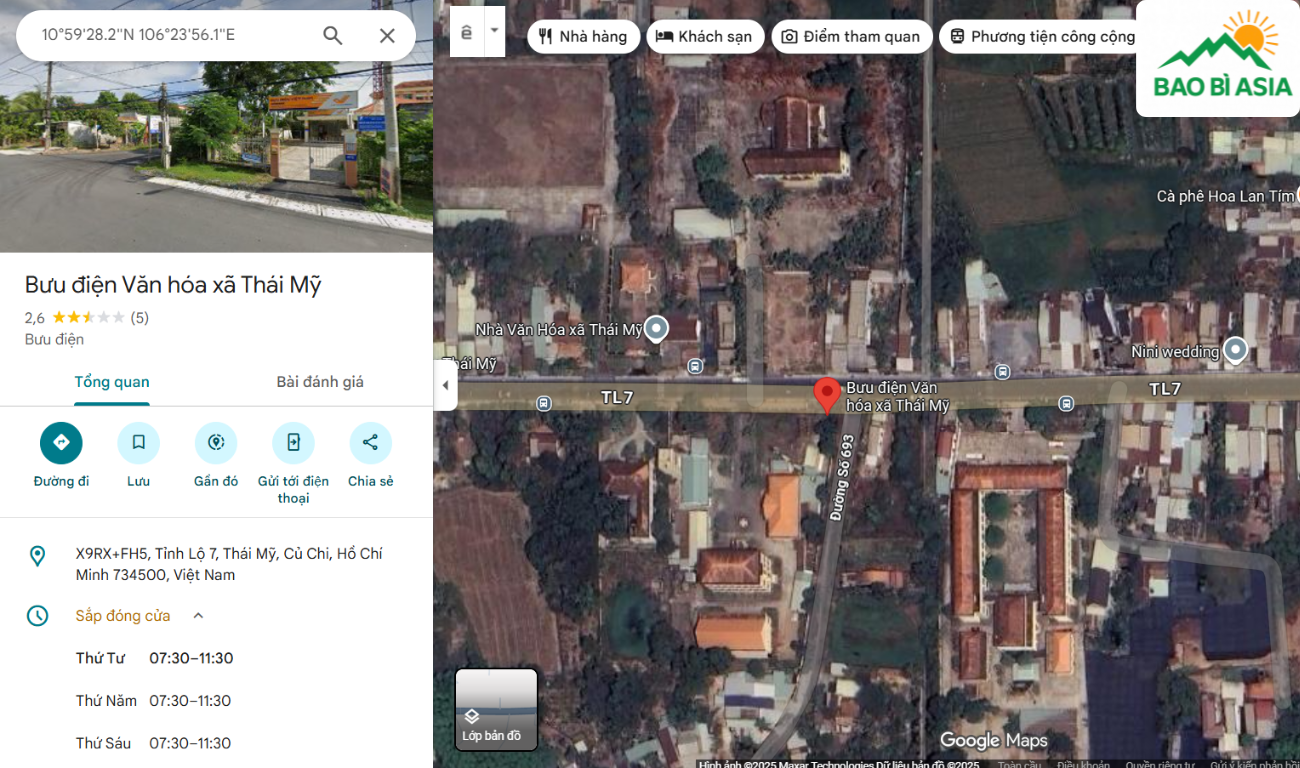Clear the search with X icon
This screenshot has width=1300, height=768.
(x=387, y=36)
